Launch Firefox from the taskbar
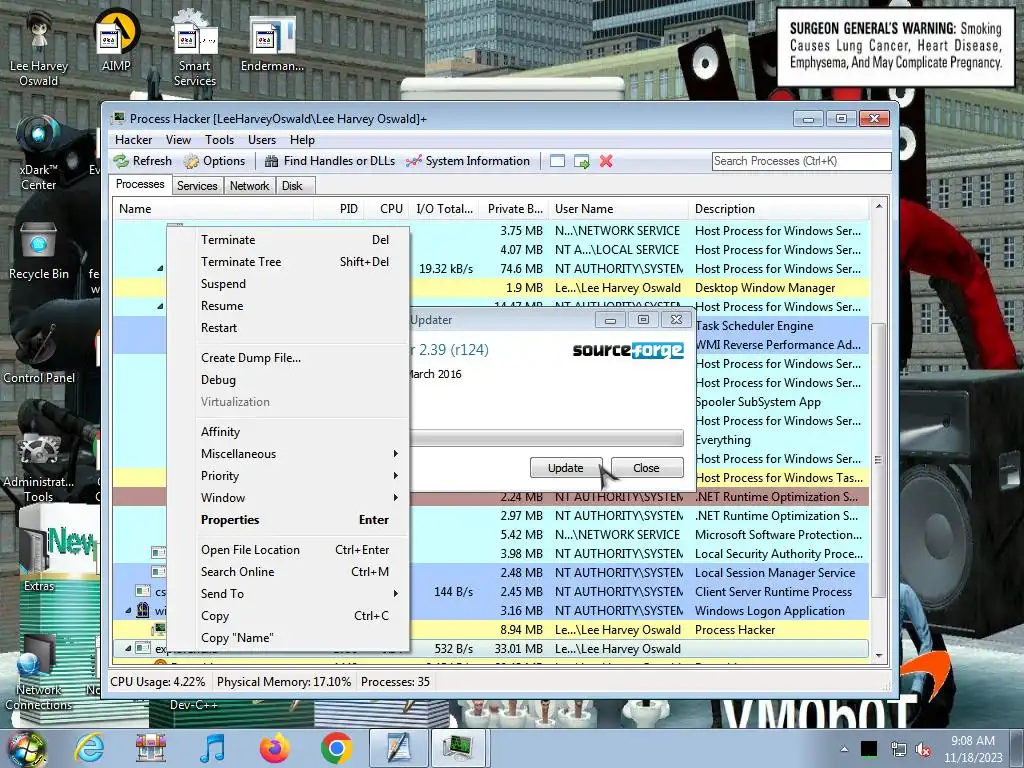This screenshot has width=1024, height=768. pos(274,748)
